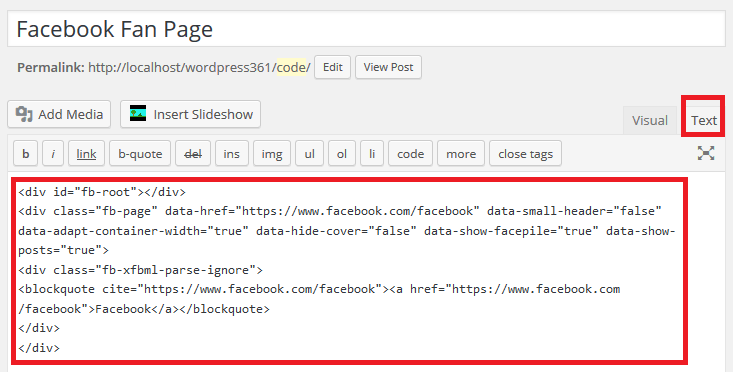The image size is (733, 372).
Task: Switch to the Text editor tab
Action: (704, 121)
